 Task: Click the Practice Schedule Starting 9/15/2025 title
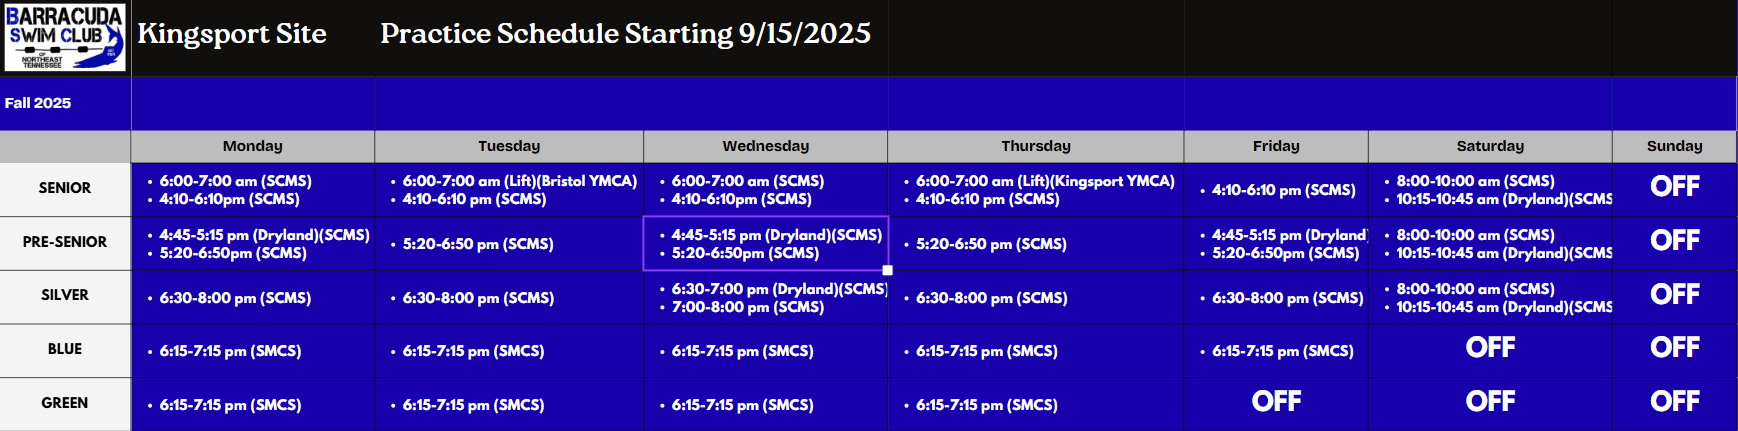point(625,34)
